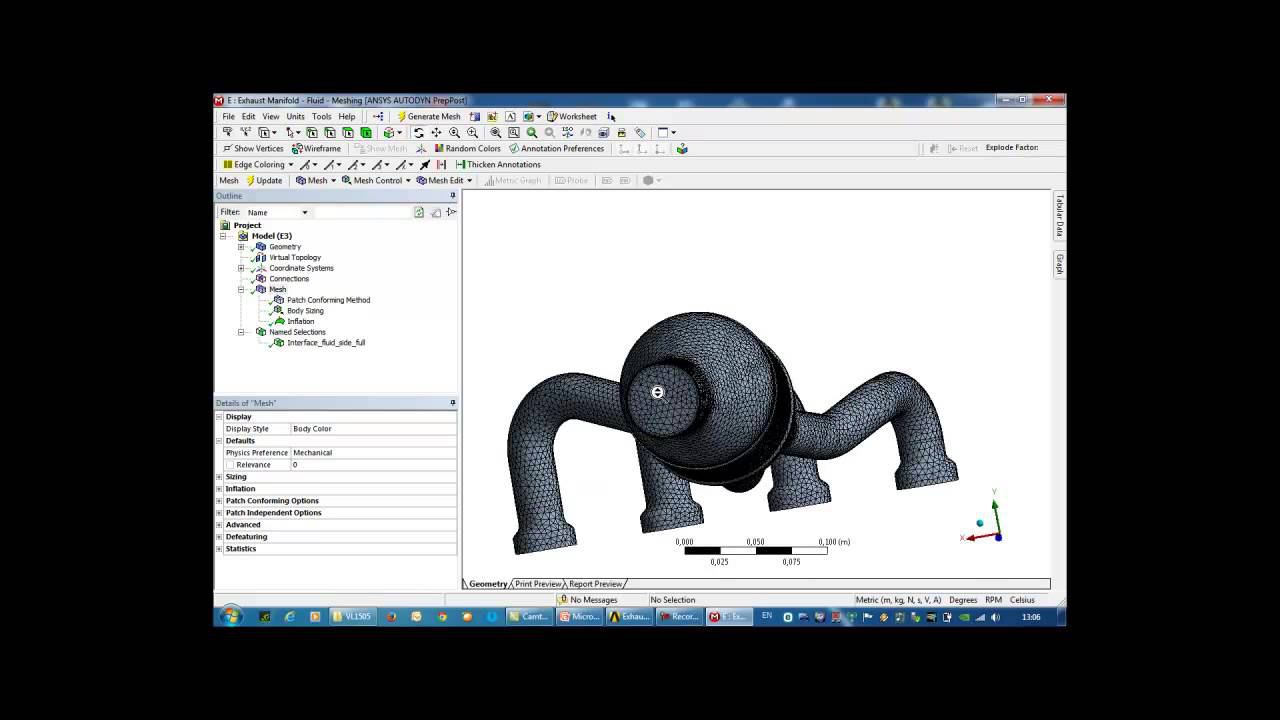
Task: Expand the Patch Conforming Options section
Action: point(219,501)
